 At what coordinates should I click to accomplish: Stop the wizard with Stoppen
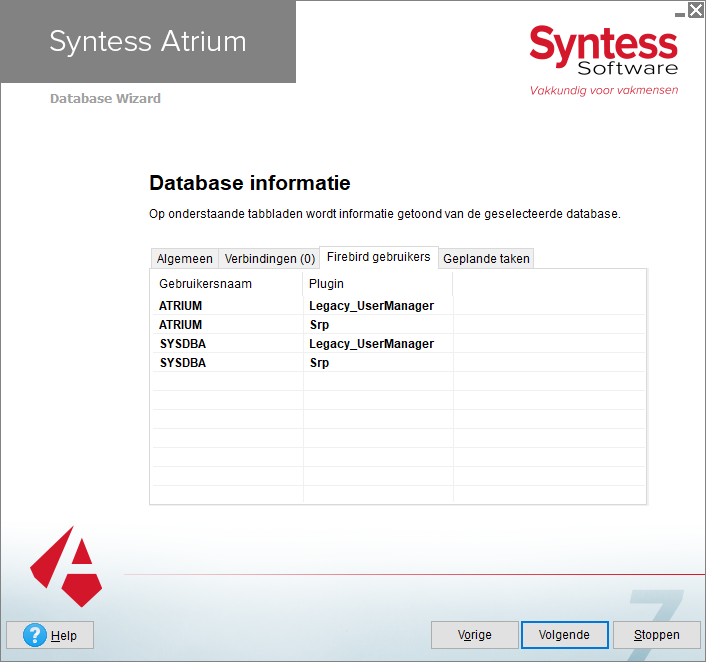(656, 635)
